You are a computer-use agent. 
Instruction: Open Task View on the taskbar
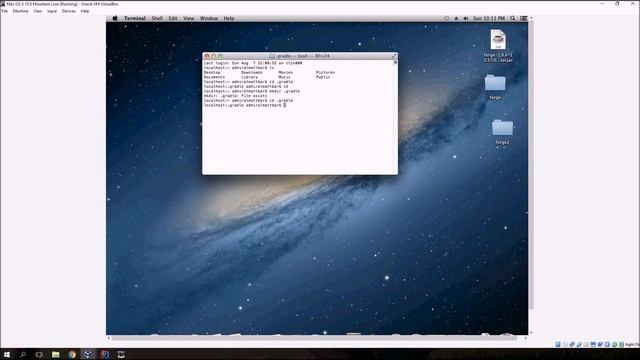[39, 354]
